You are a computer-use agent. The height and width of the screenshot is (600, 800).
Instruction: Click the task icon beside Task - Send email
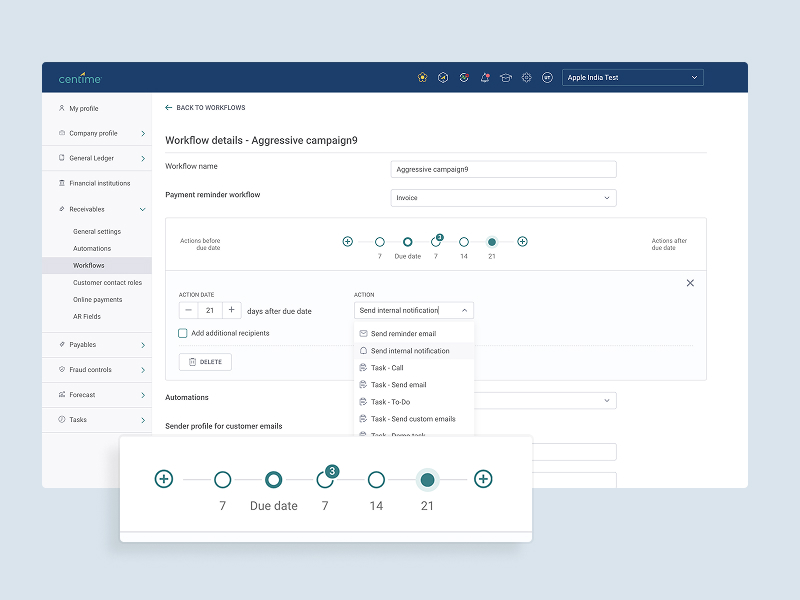pyautogui.click(x=363, y=385)
